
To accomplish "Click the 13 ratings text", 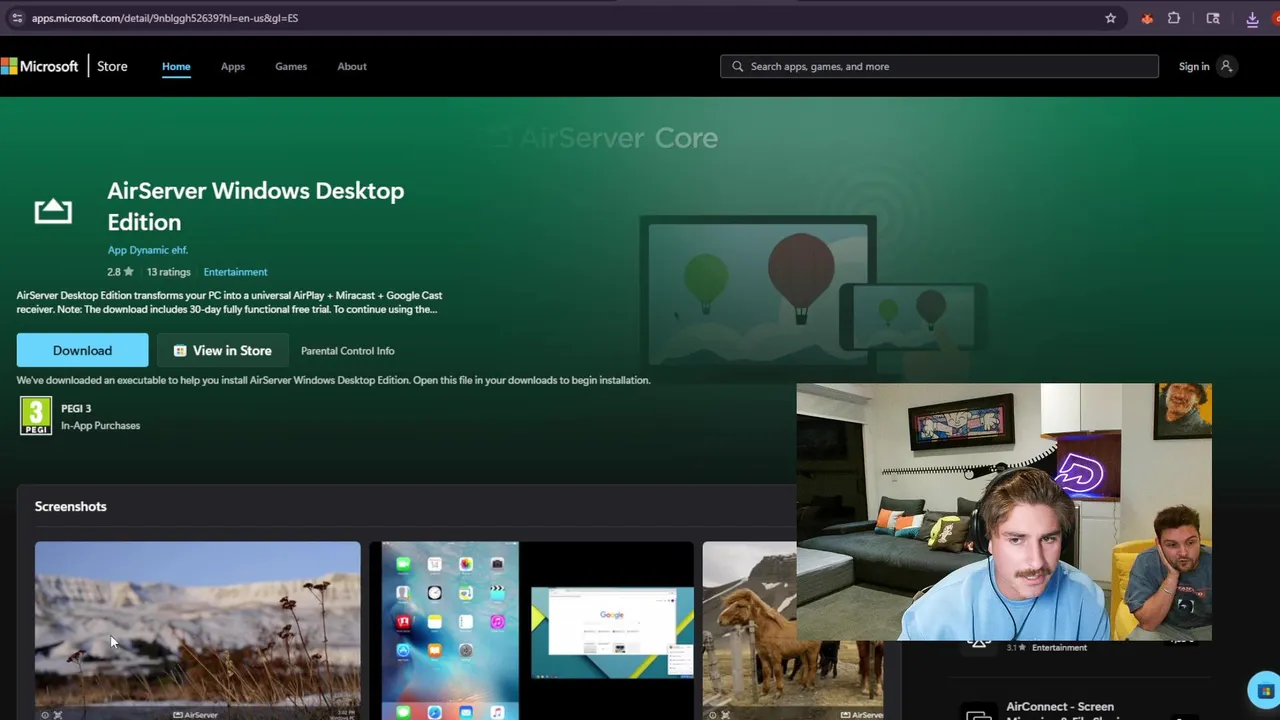I will coord(168,272).
